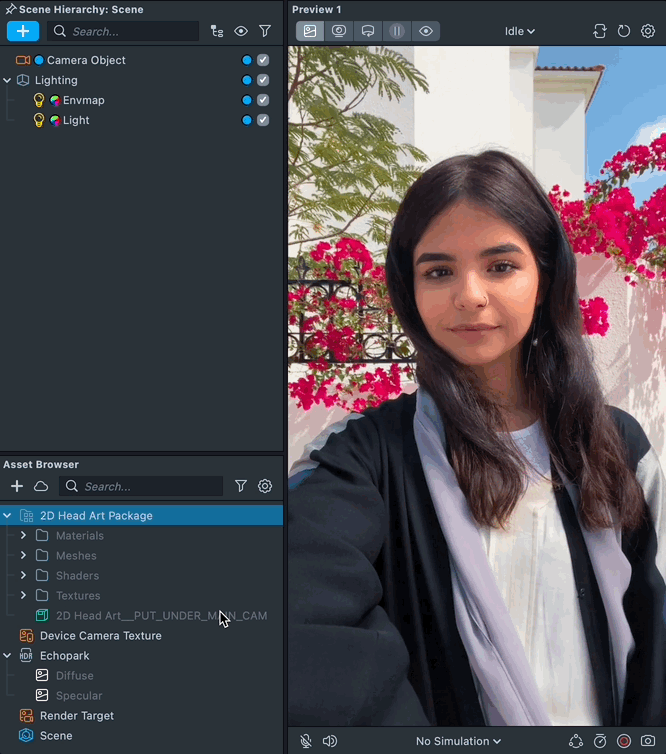Mute the microphone in Preview panel

tap(307, 741)
